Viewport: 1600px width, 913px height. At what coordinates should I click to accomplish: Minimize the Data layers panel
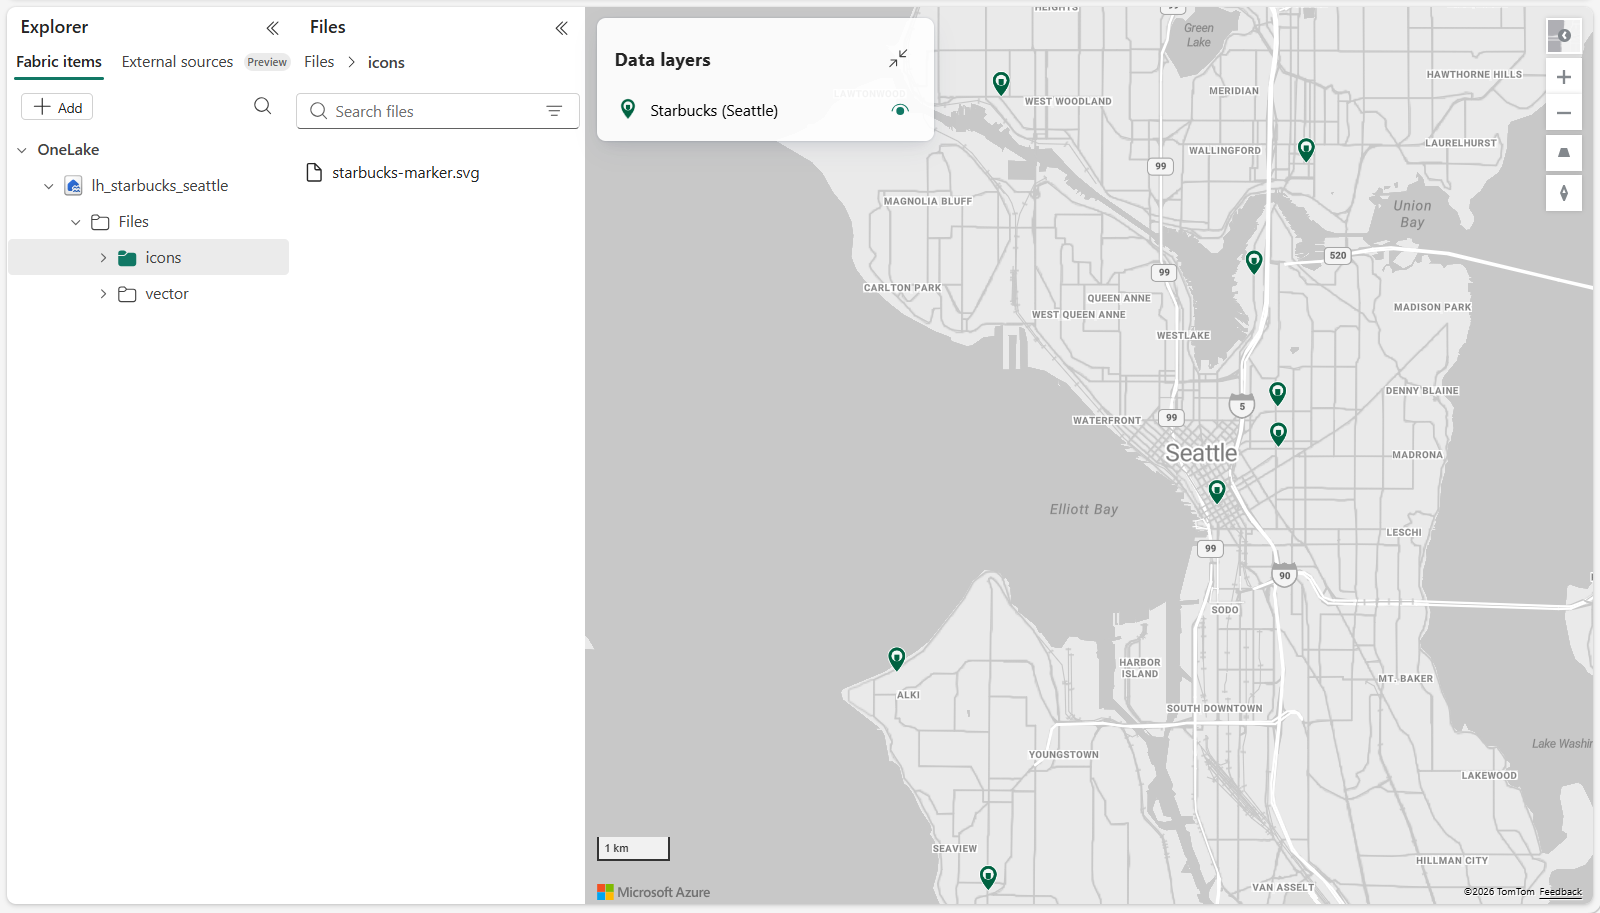point(898,59)
